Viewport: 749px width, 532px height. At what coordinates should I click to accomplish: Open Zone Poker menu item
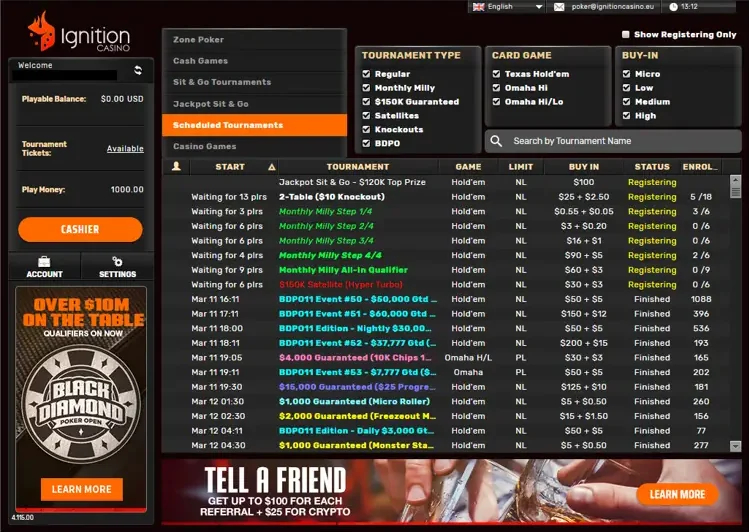pyautogui.click(x=254, y=40)
